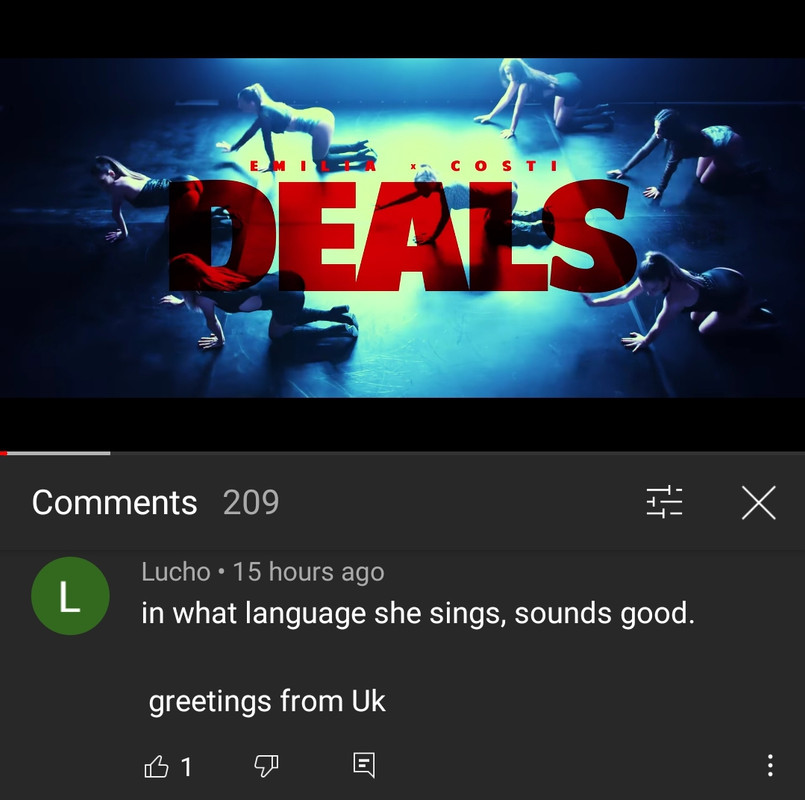The image size is (805, 800).
Task: Tap the EMILIA x COSTI title text
Action: 404,166
